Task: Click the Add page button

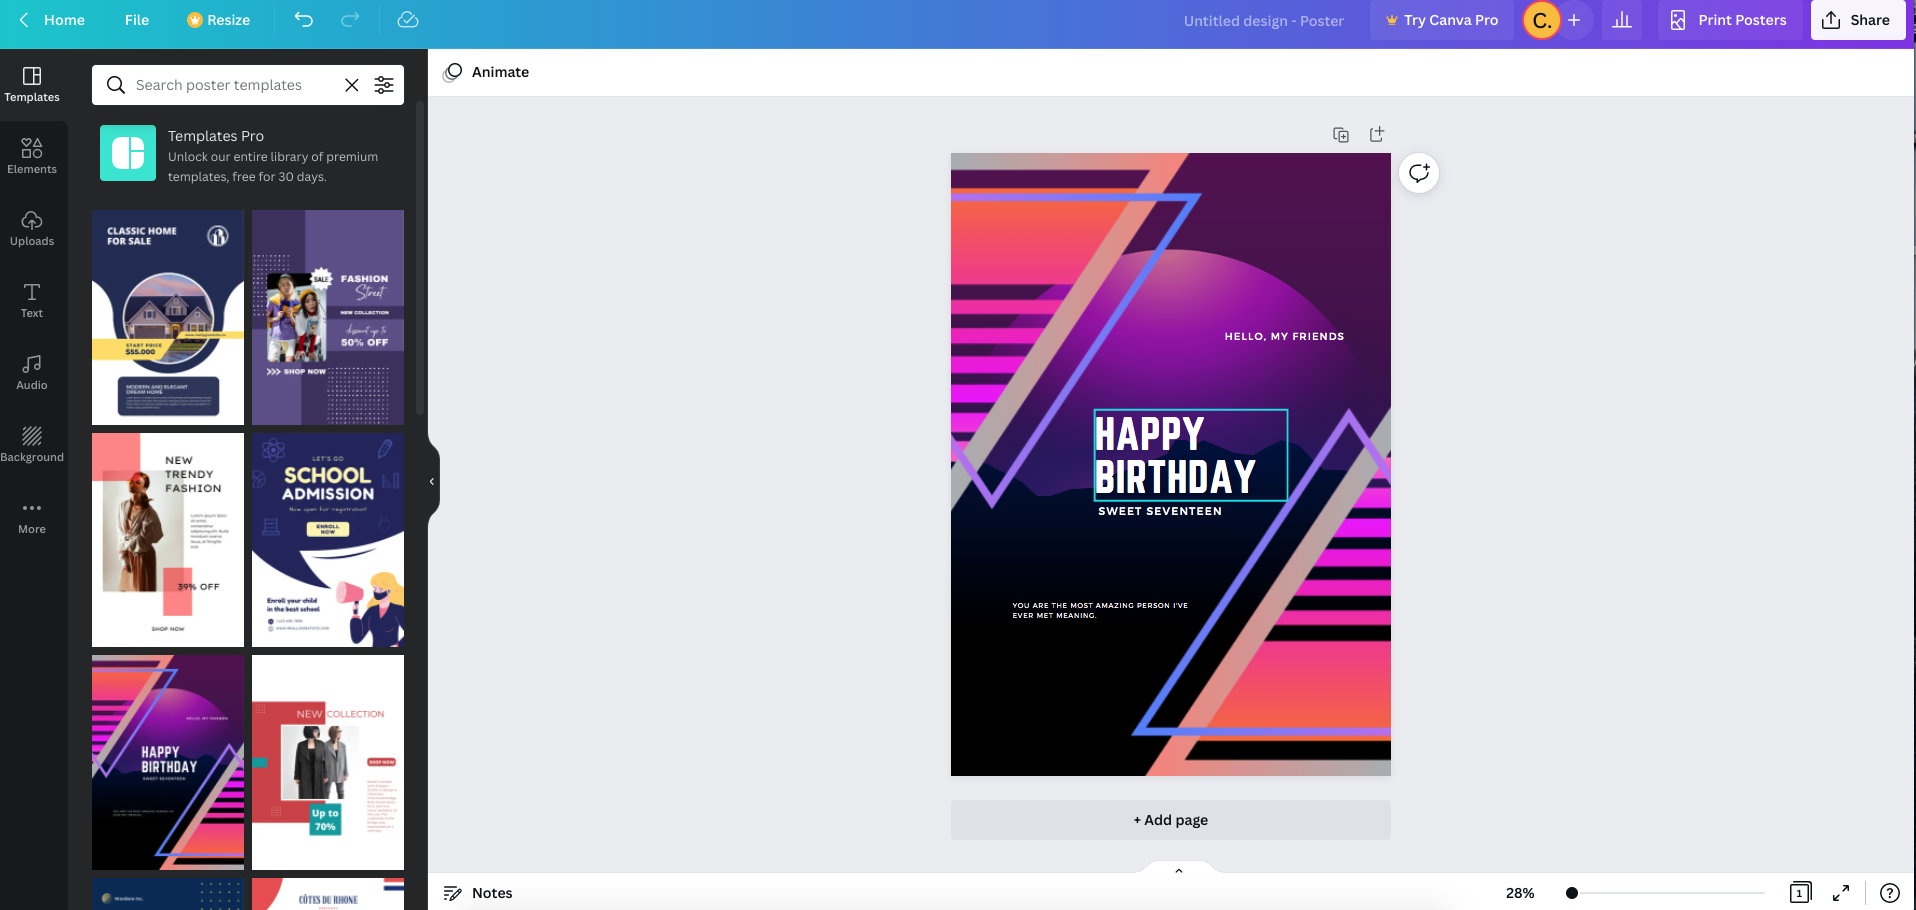Action: [x=1170, y=820]
